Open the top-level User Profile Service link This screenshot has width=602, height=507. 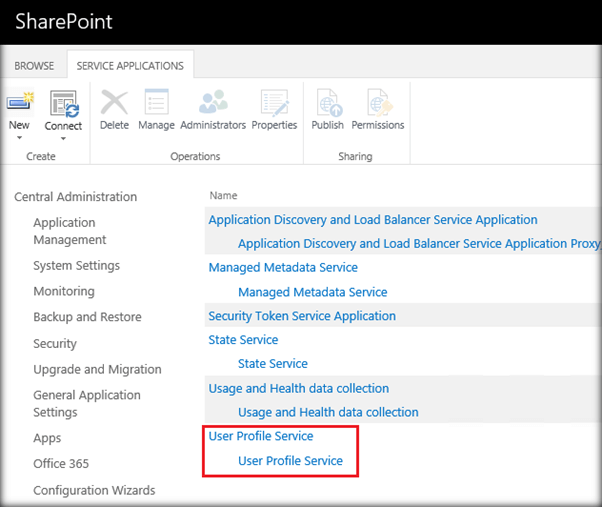click(261, 436)
